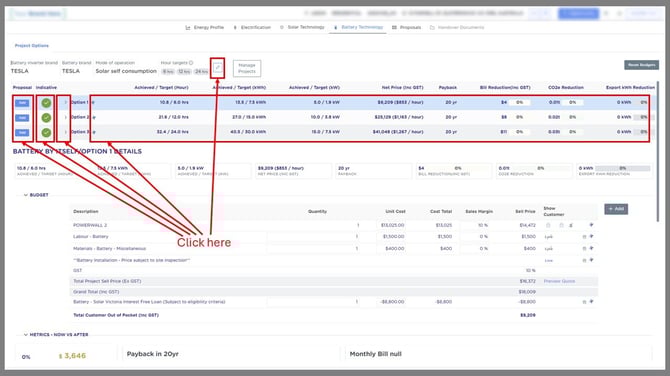Screen dimensions: 670x376
Task: Click the + Add budget item button
Action: (x=616, y=209)
